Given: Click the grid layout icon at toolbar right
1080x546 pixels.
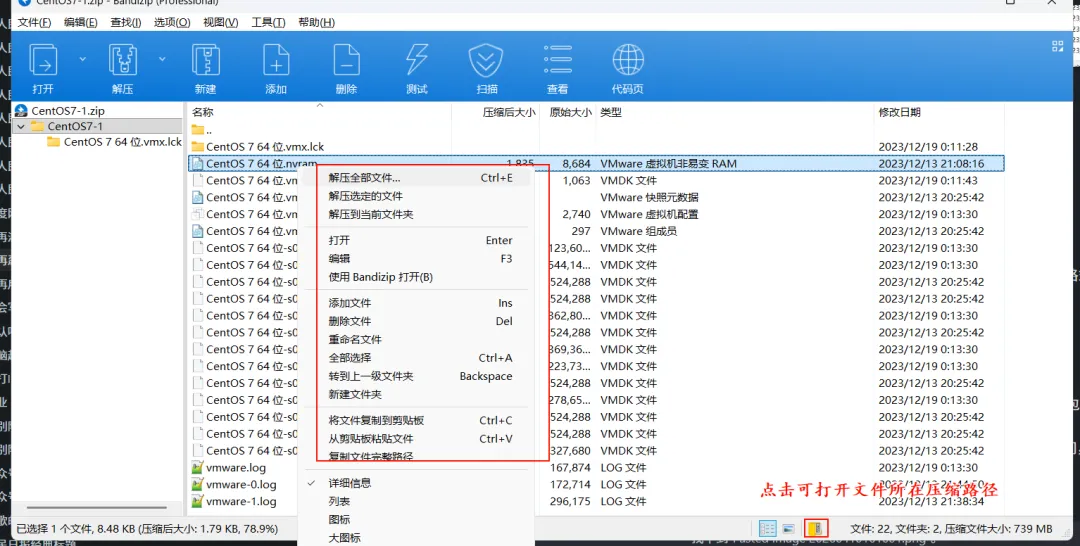Looking at the screenshot, I should point(1058,46).
